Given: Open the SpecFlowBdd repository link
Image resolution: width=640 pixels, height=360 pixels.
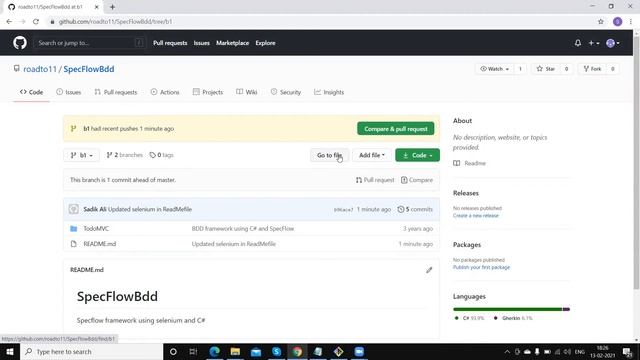Looking at the screenshot, I should point(89,69).
